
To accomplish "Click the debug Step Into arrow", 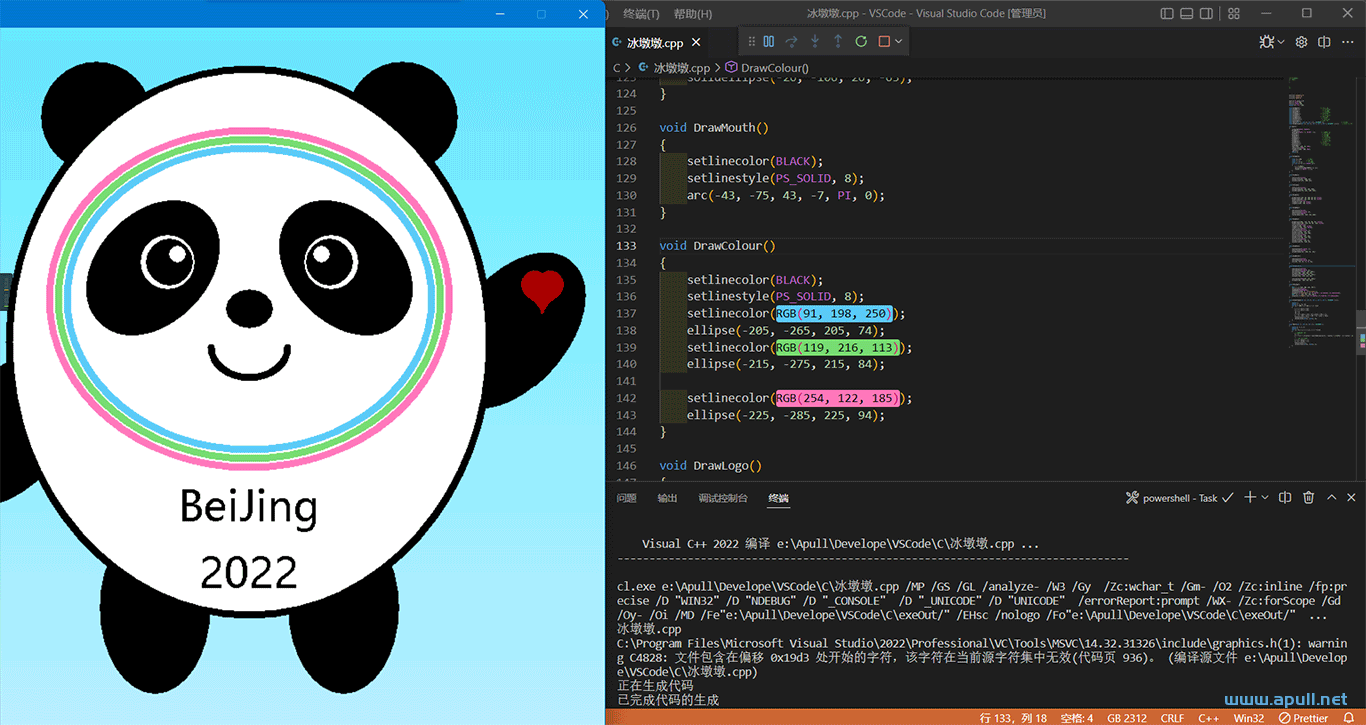I will coord(815,42).
